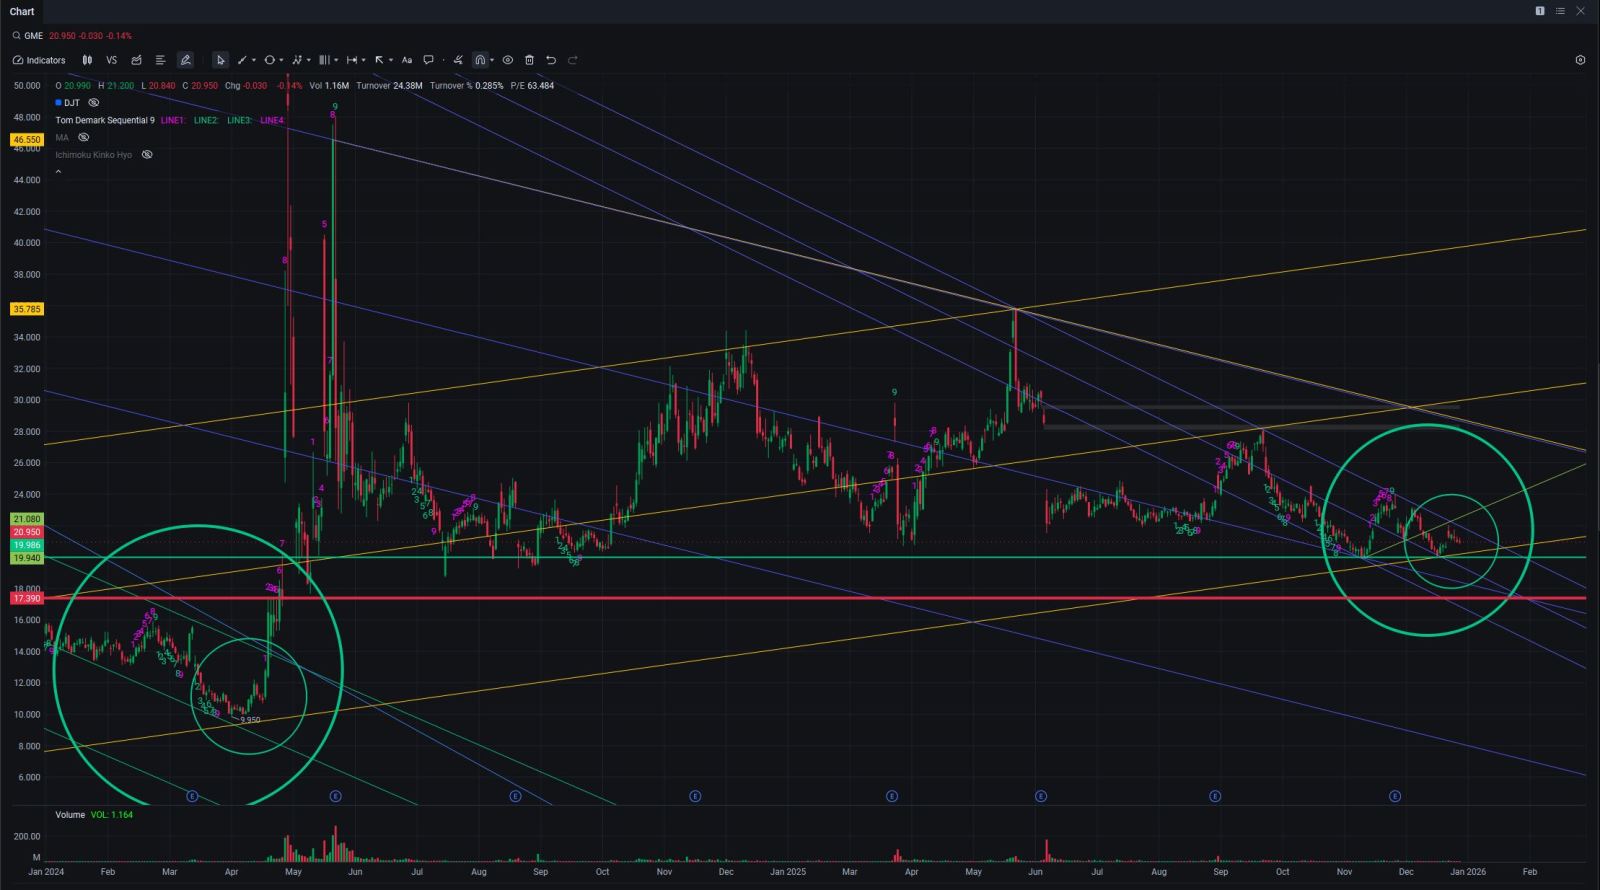This screenshot has width=1600, height=890.
Task: Collapse the indicator legend list
Action: pyautogui.click(x=58, y=172)
